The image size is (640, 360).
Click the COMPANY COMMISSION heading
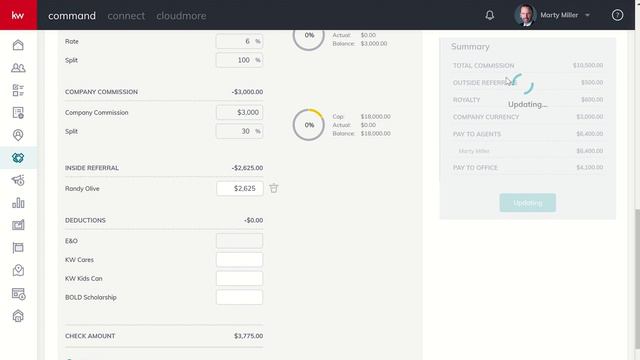click(x=101, y=92)
